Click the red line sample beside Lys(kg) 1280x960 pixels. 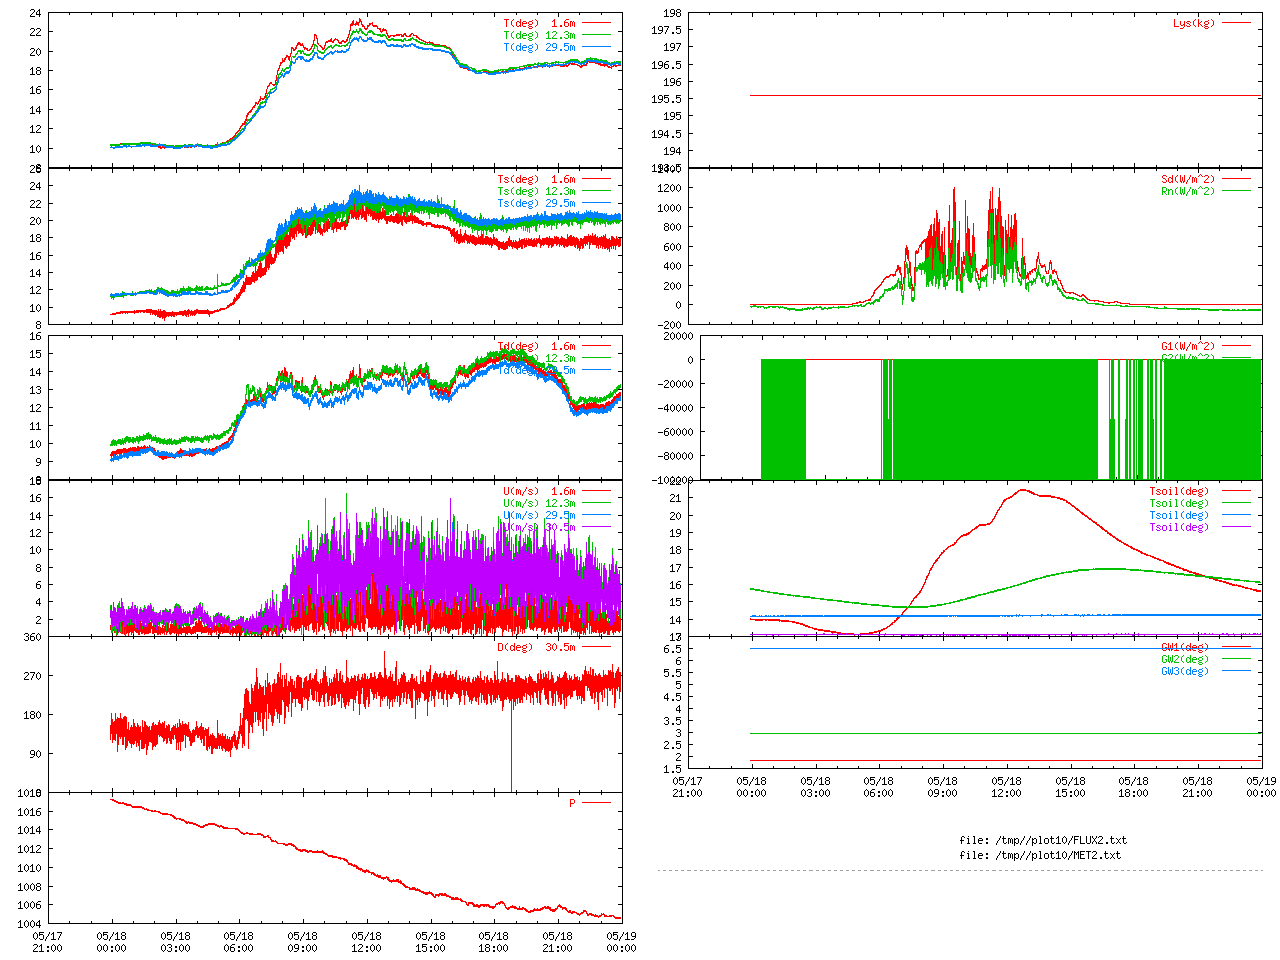point(1236,23)
